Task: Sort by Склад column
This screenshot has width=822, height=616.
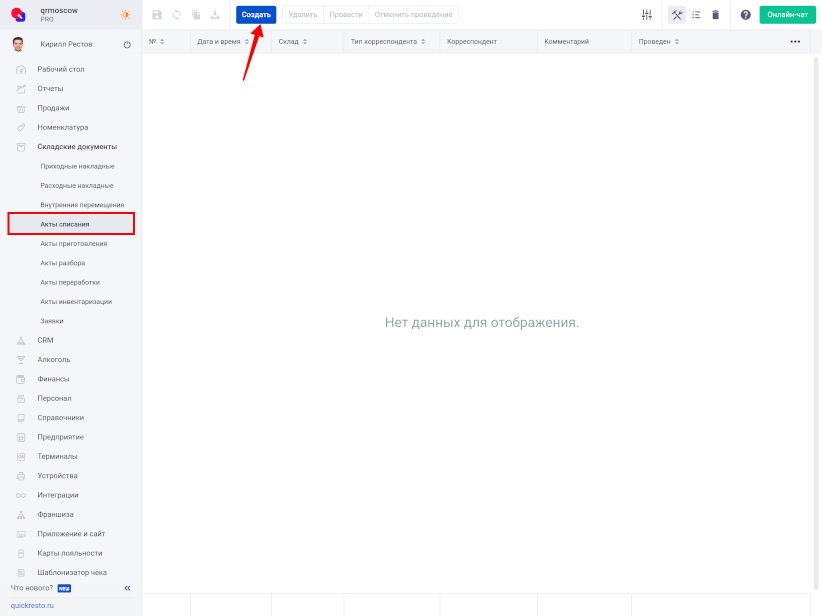Action: 305,41
